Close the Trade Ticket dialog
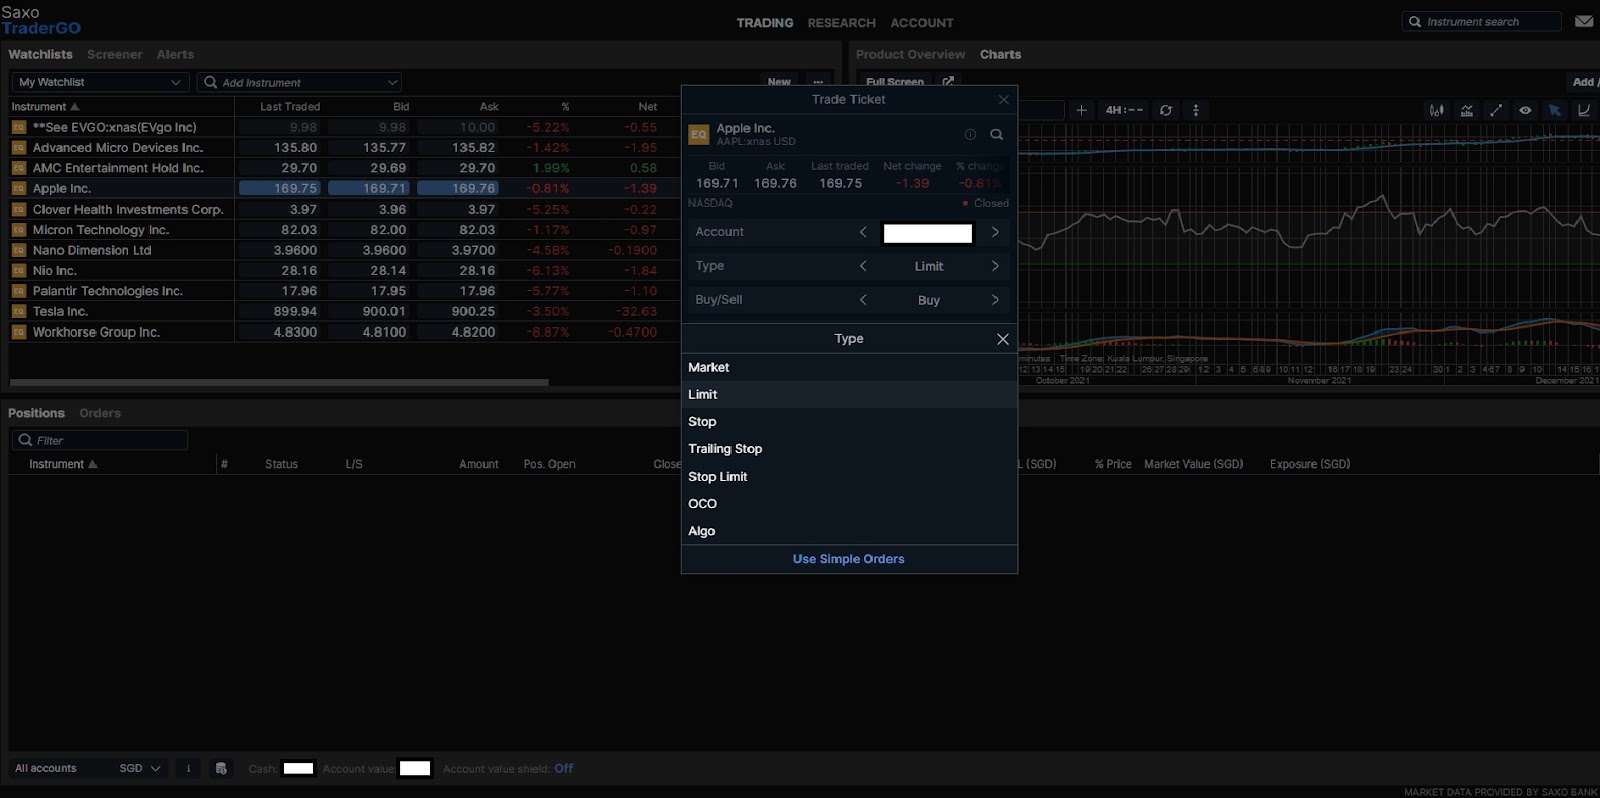 point(1004,100)
